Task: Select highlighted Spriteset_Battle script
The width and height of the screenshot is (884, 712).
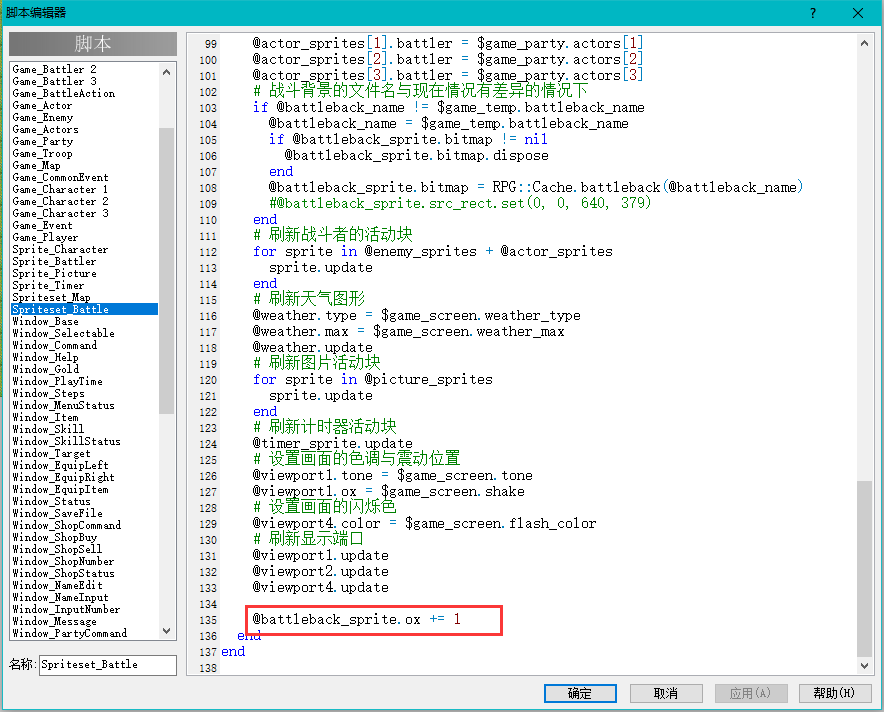Action: pyautogui.click(x=85, y=309)
